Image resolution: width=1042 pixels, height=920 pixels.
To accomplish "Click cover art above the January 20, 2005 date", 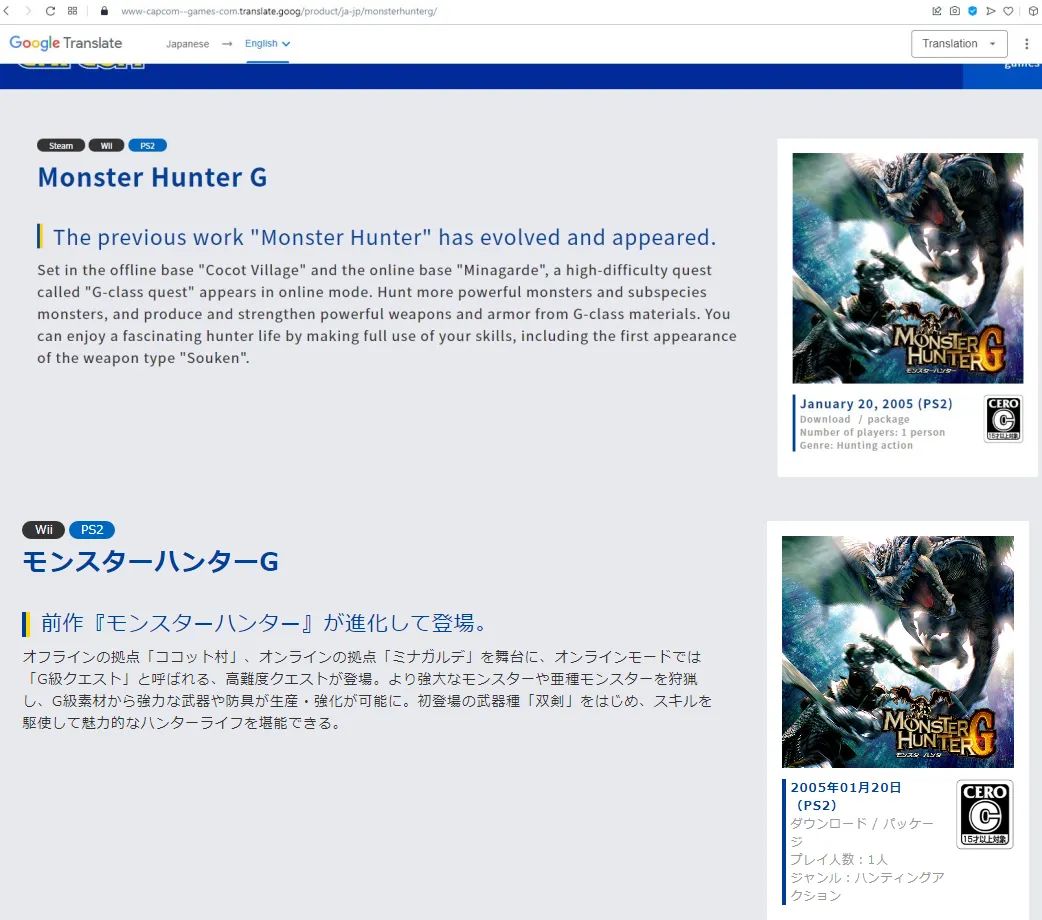I will [907, 268].
